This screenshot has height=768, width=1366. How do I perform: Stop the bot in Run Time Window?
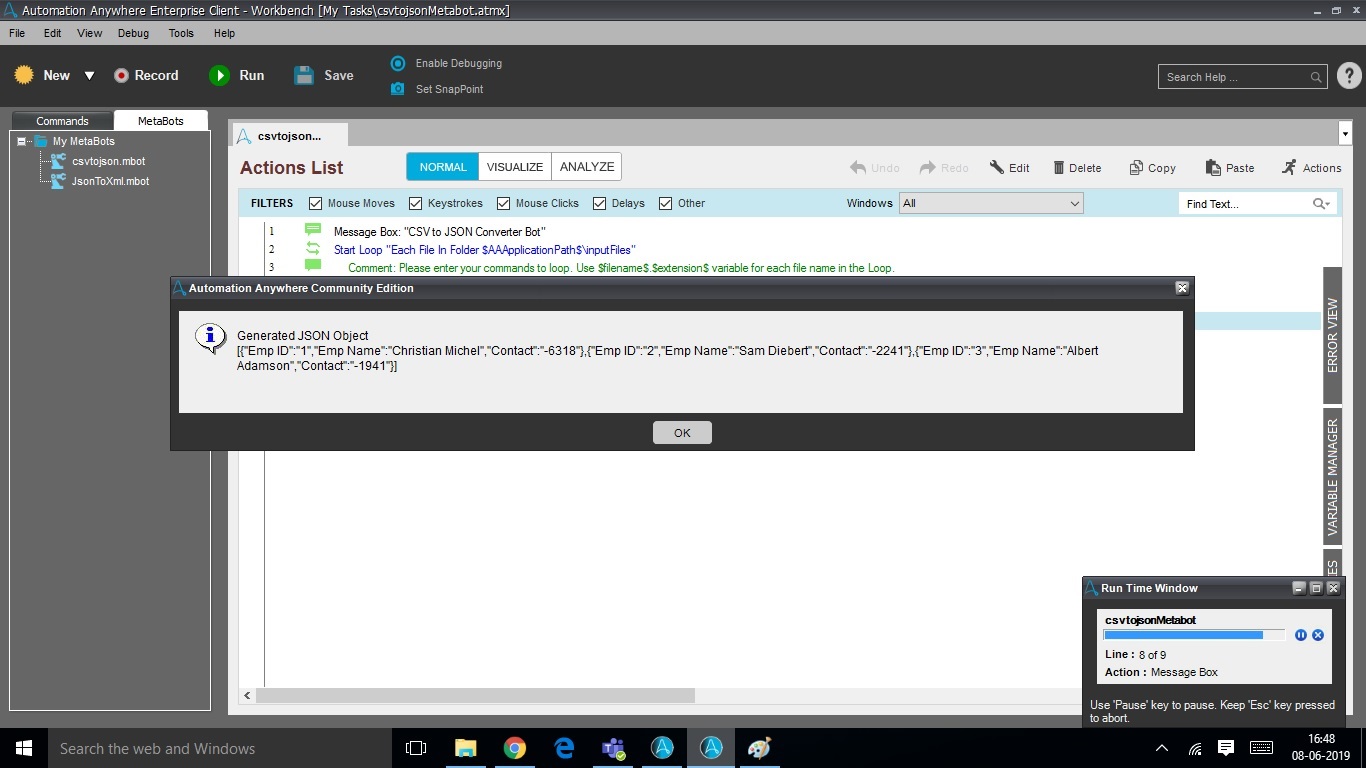point(1318,635)
